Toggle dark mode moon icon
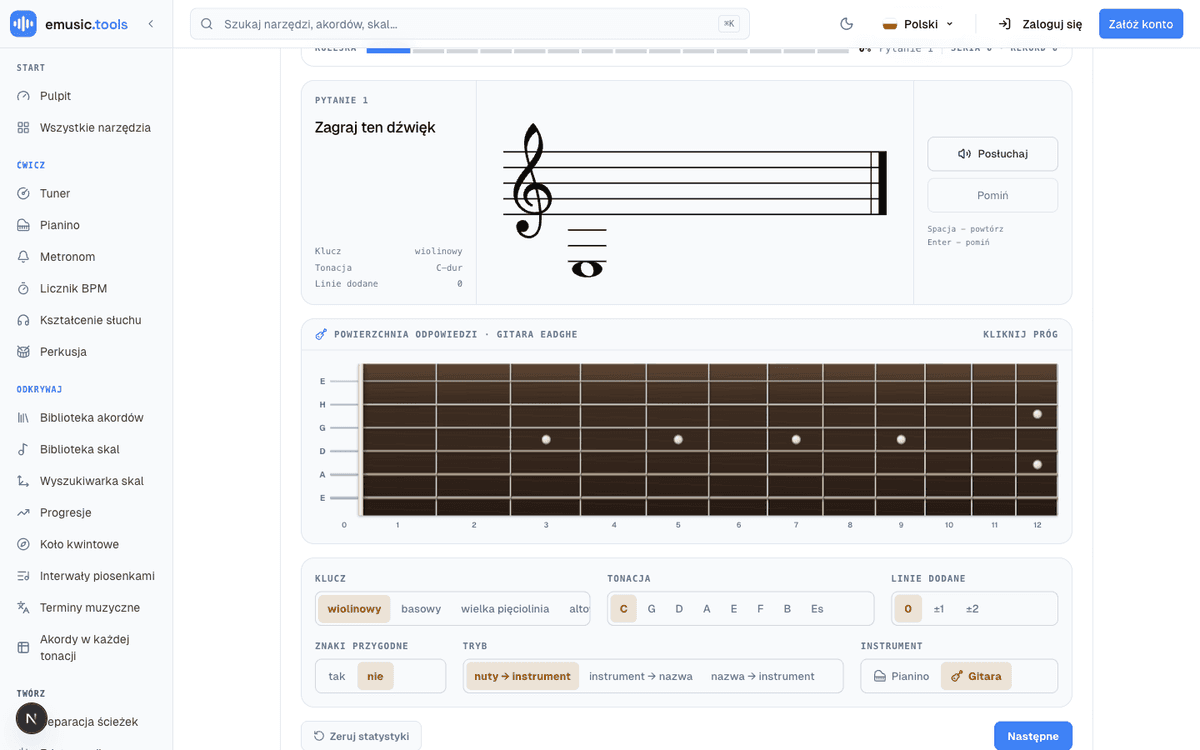This screenshot has width=1200, height=750. tap(846, 24)
